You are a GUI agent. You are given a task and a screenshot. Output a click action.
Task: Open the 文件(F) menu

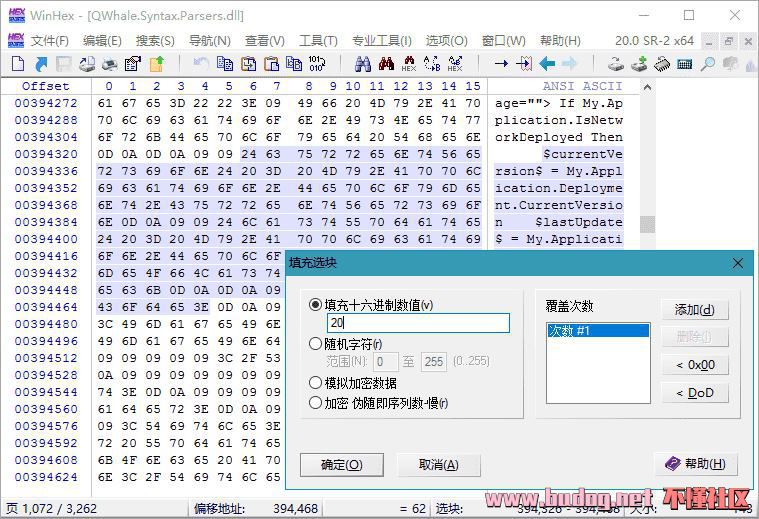49,41
